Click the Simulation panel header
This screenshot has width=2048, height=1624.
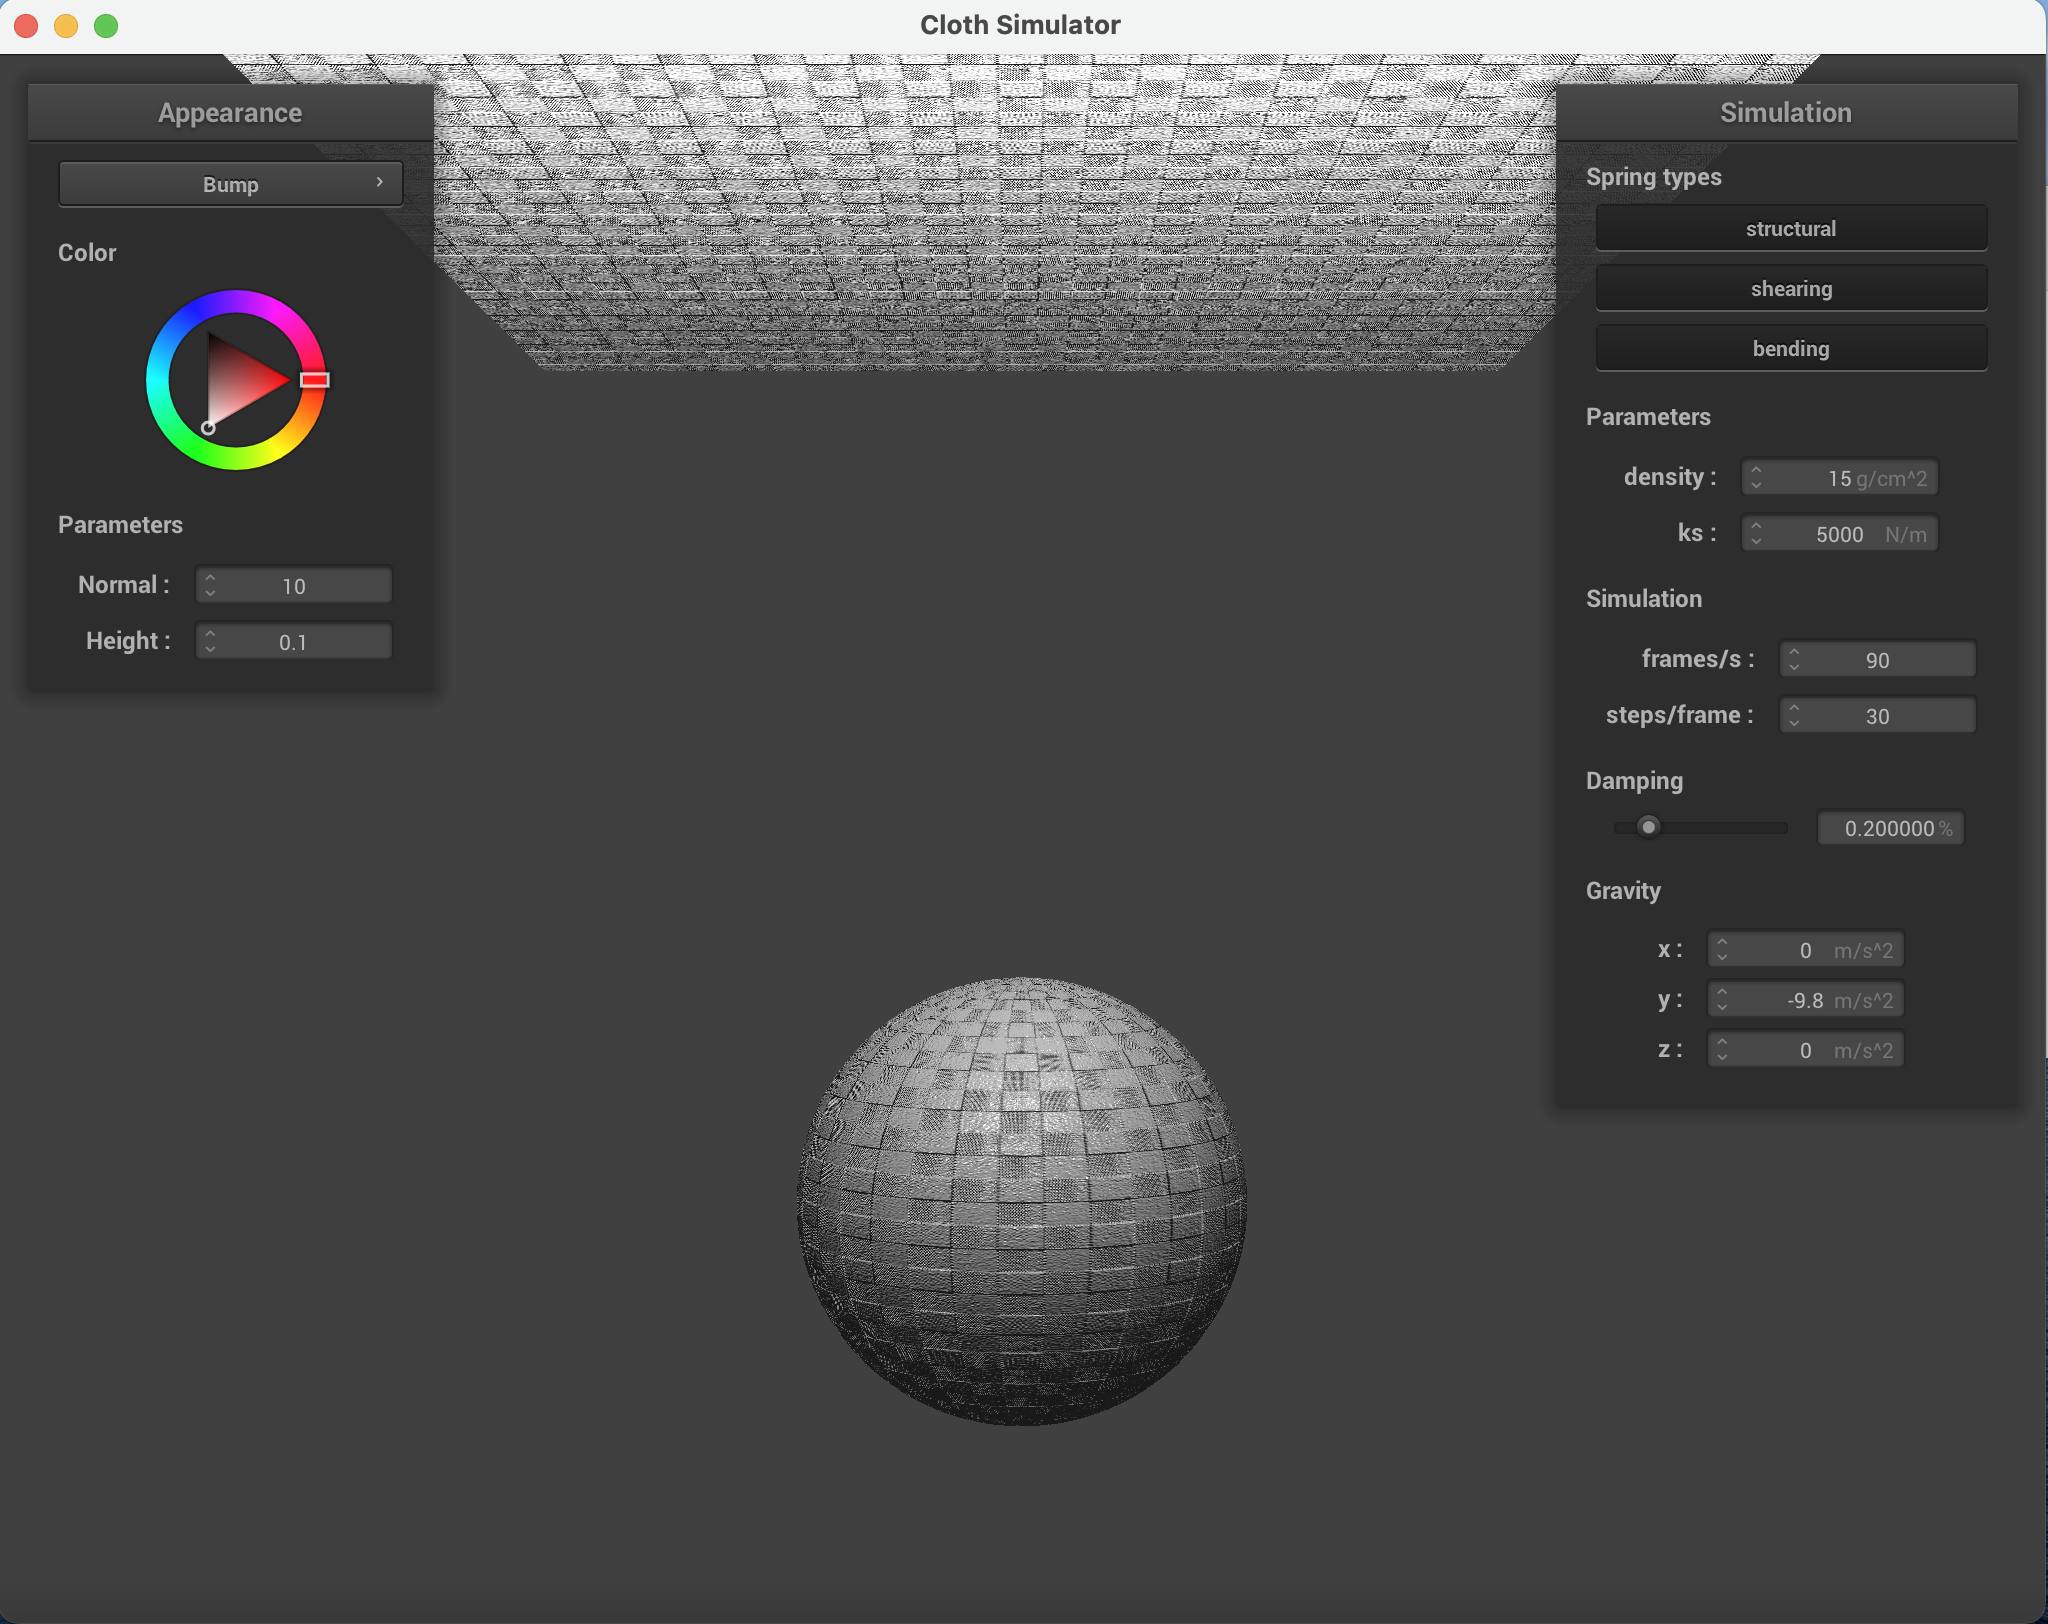[x=1785, y=113]
